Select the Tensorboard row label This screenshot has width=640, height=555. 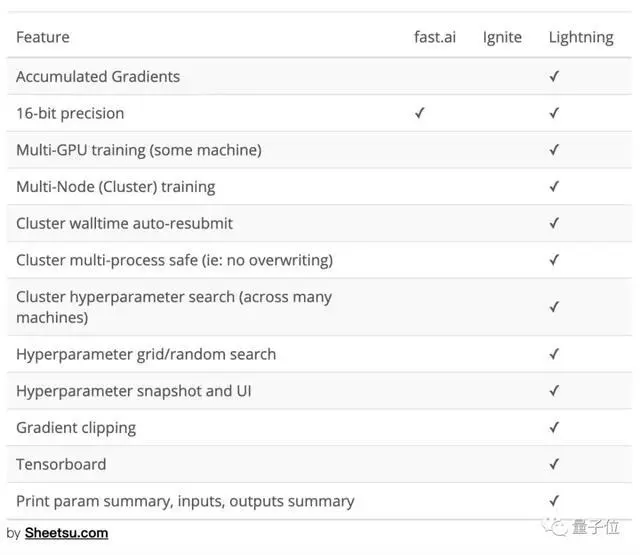[61, 464]
